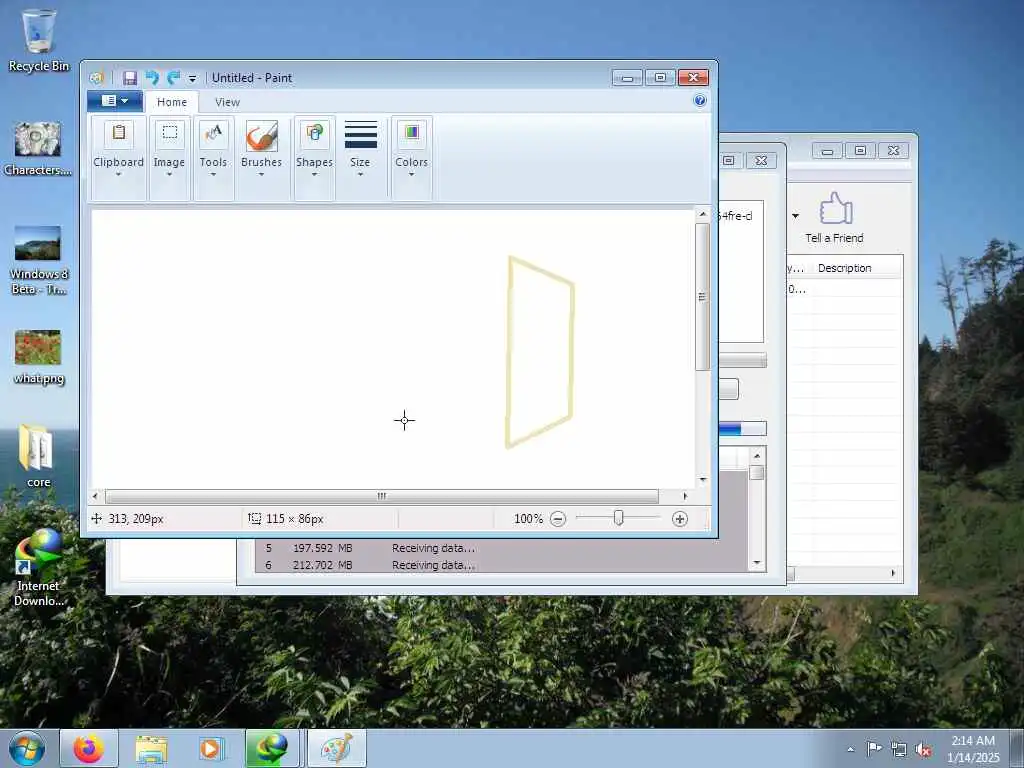
Task: Expand the Size dropdown arrow
Action: coord(360,174)
